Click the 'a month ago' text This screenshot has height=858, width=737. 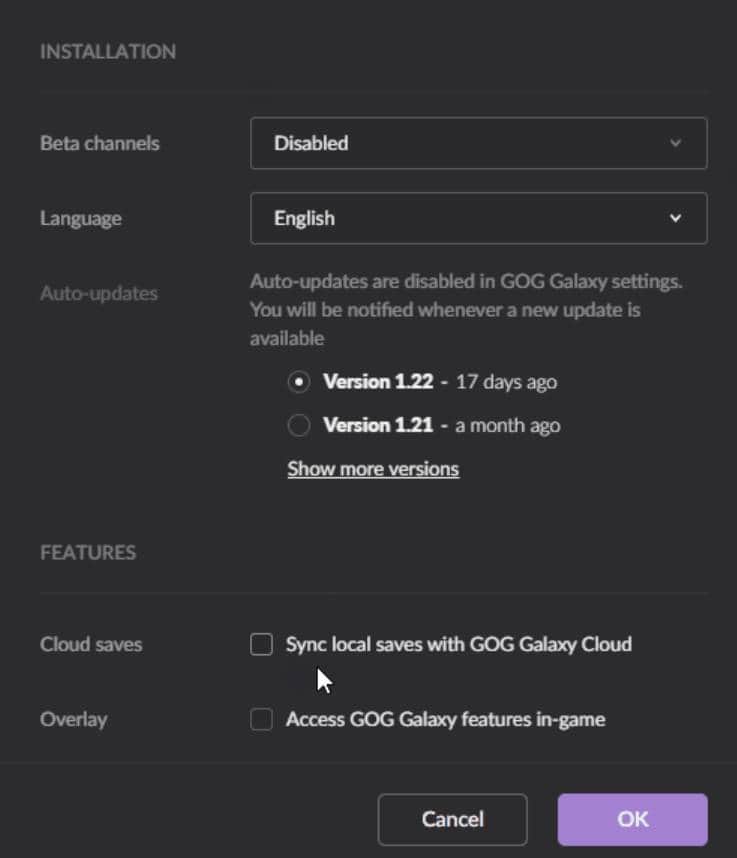[x=507, y=425]
